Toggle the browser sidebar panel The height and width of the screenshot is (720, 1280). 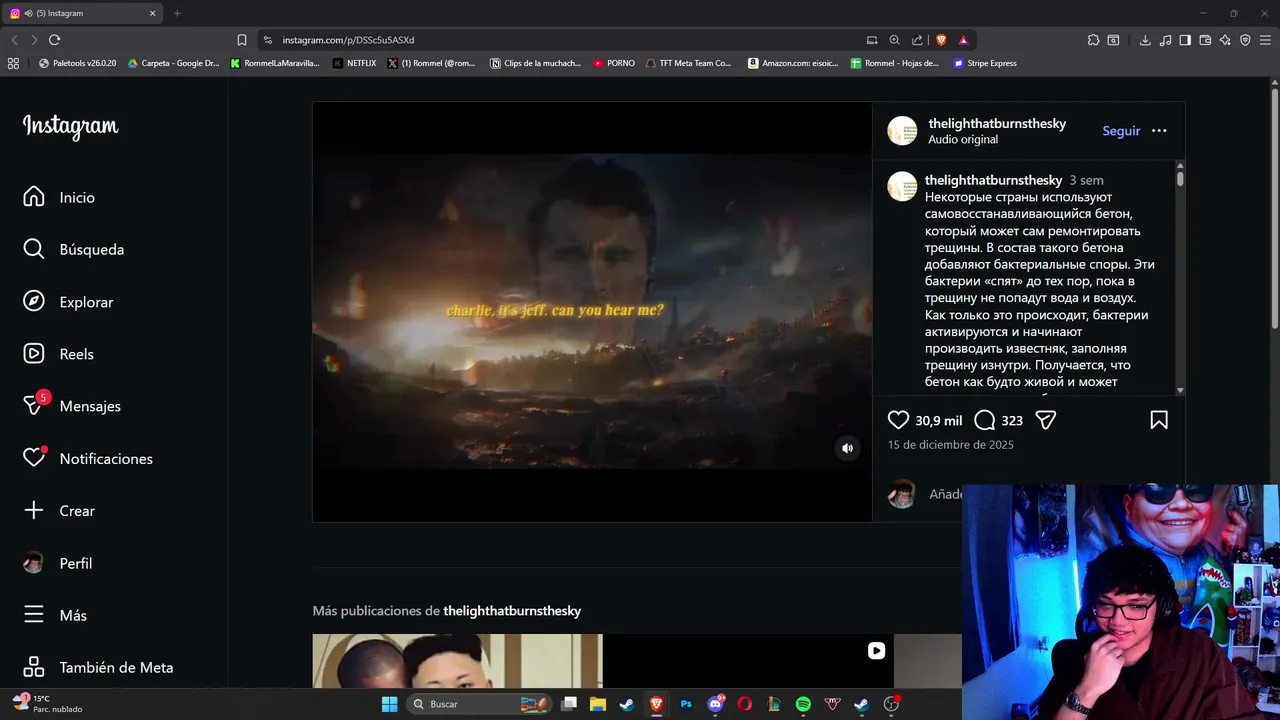[1185, 40]
